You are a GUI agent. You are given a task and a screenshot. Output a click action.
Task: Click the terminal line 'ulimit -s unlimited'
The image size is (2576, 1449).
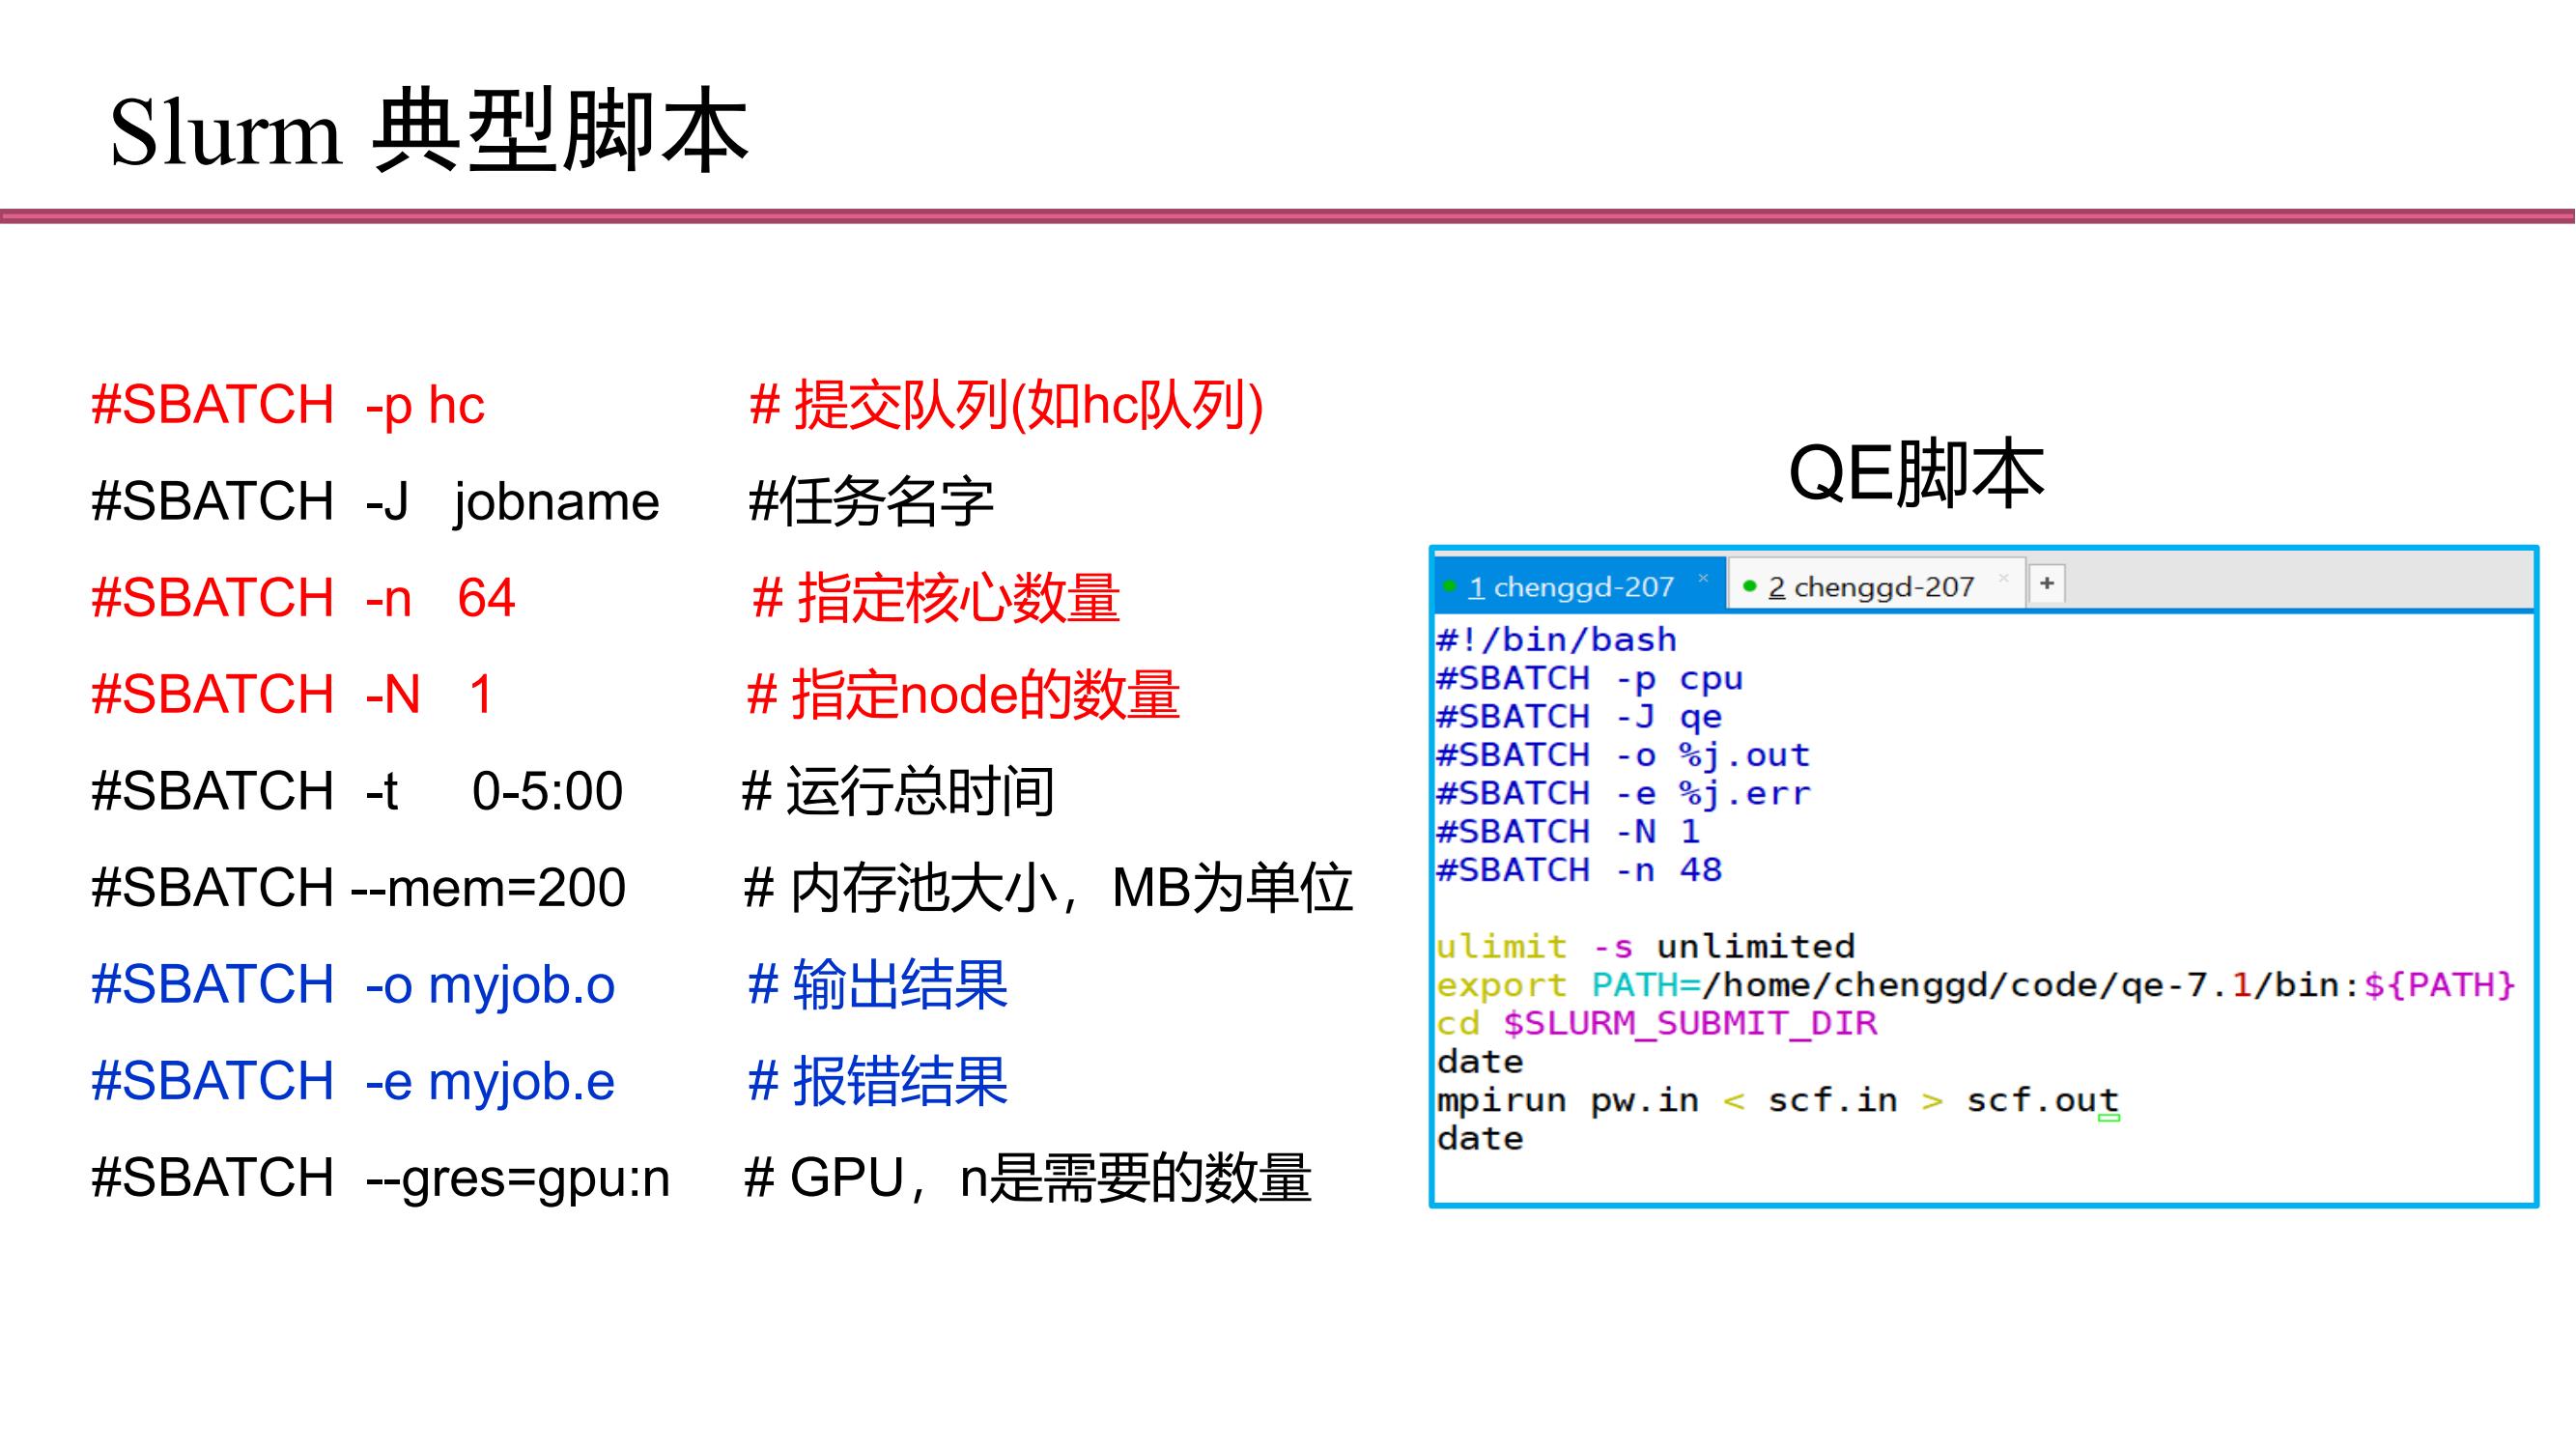(1646, 946)
